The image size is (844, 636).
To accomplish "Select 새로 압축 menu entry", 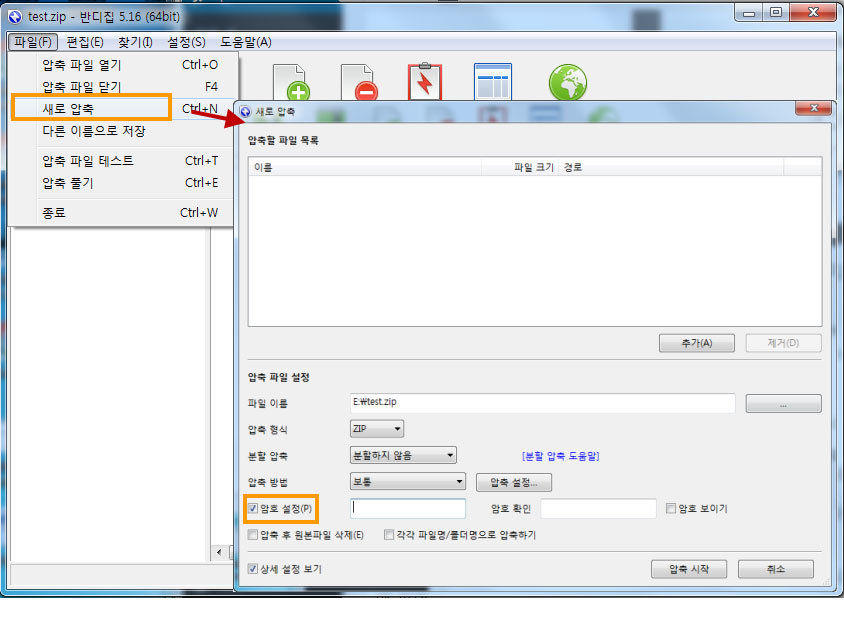I will point(123,109).
